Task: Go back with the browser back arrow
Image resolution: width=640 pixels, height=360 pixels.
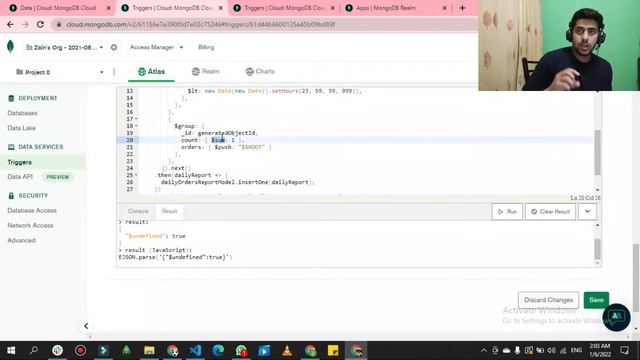Action: [x=11, y=24]
